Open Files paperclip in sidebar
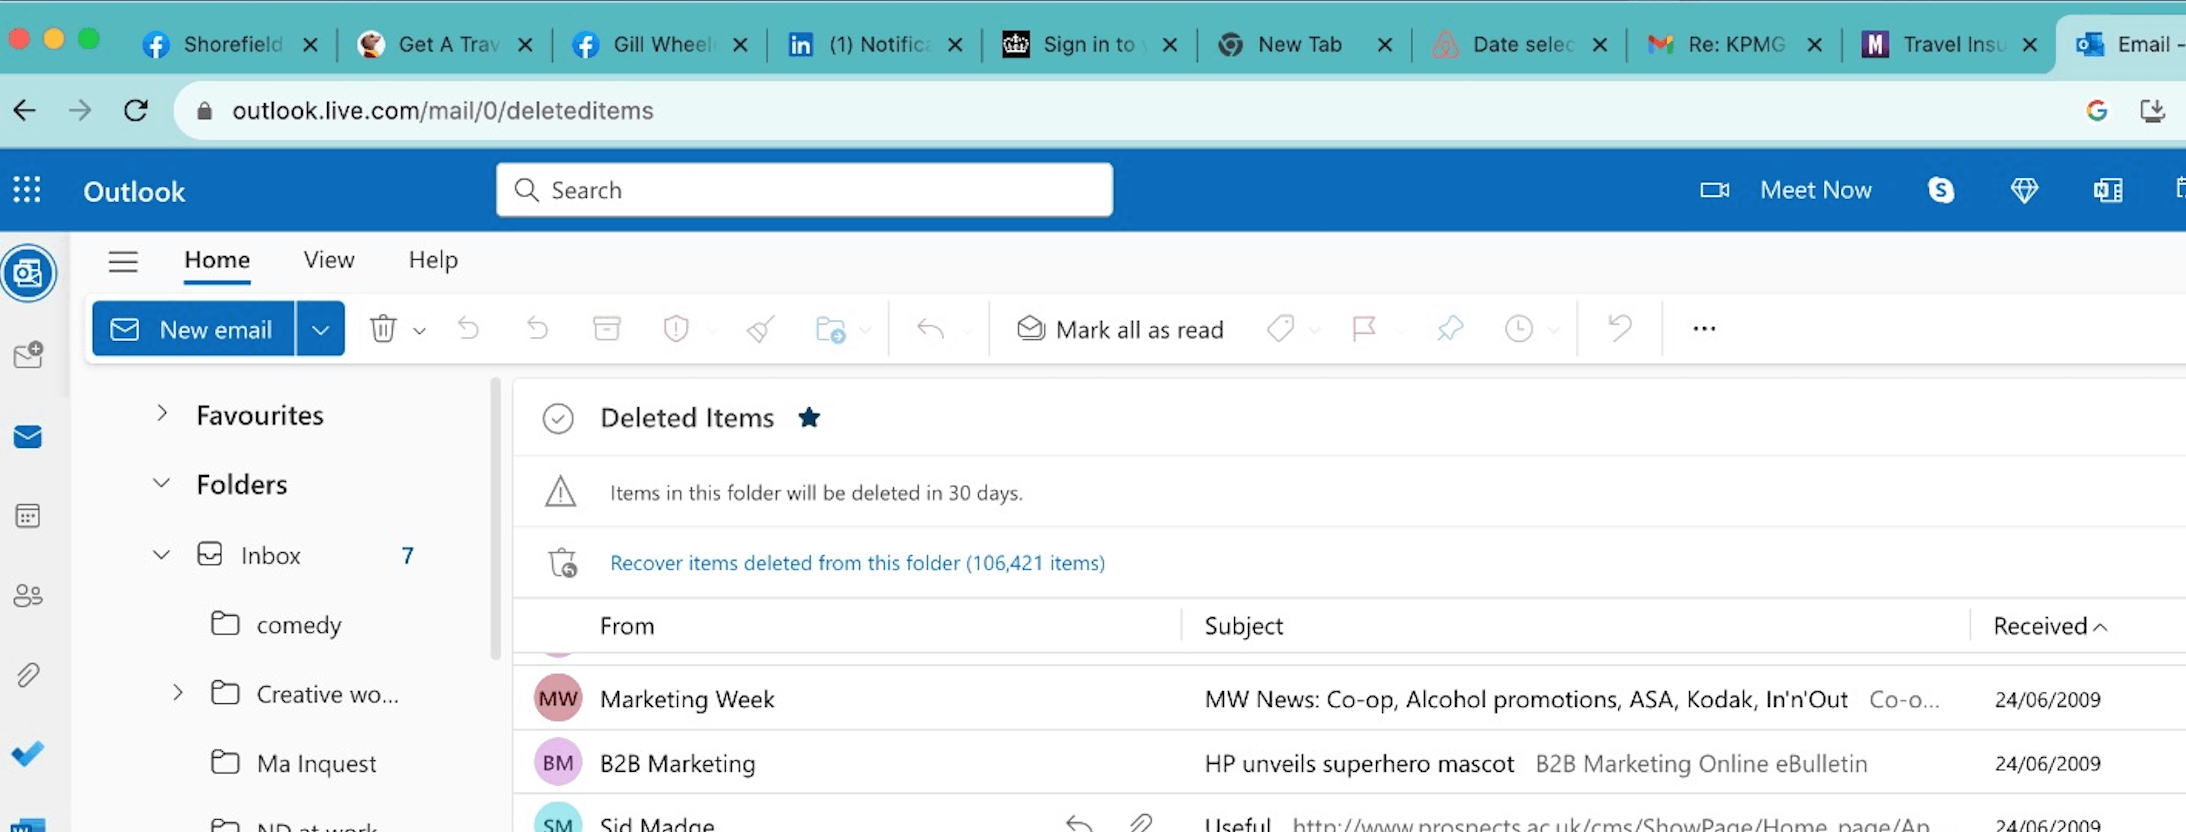 pyautogui.click(x=28, y=675)
